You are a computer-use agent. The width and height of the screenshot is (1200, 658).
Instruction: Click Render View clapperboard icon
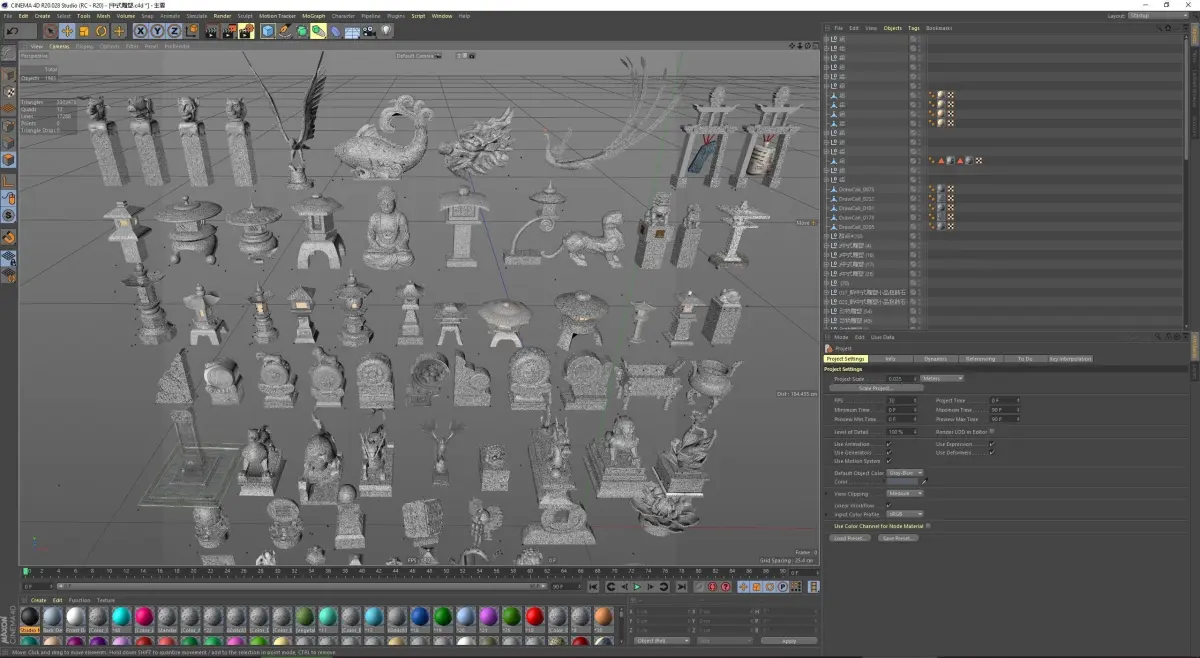tap(212, 31)
